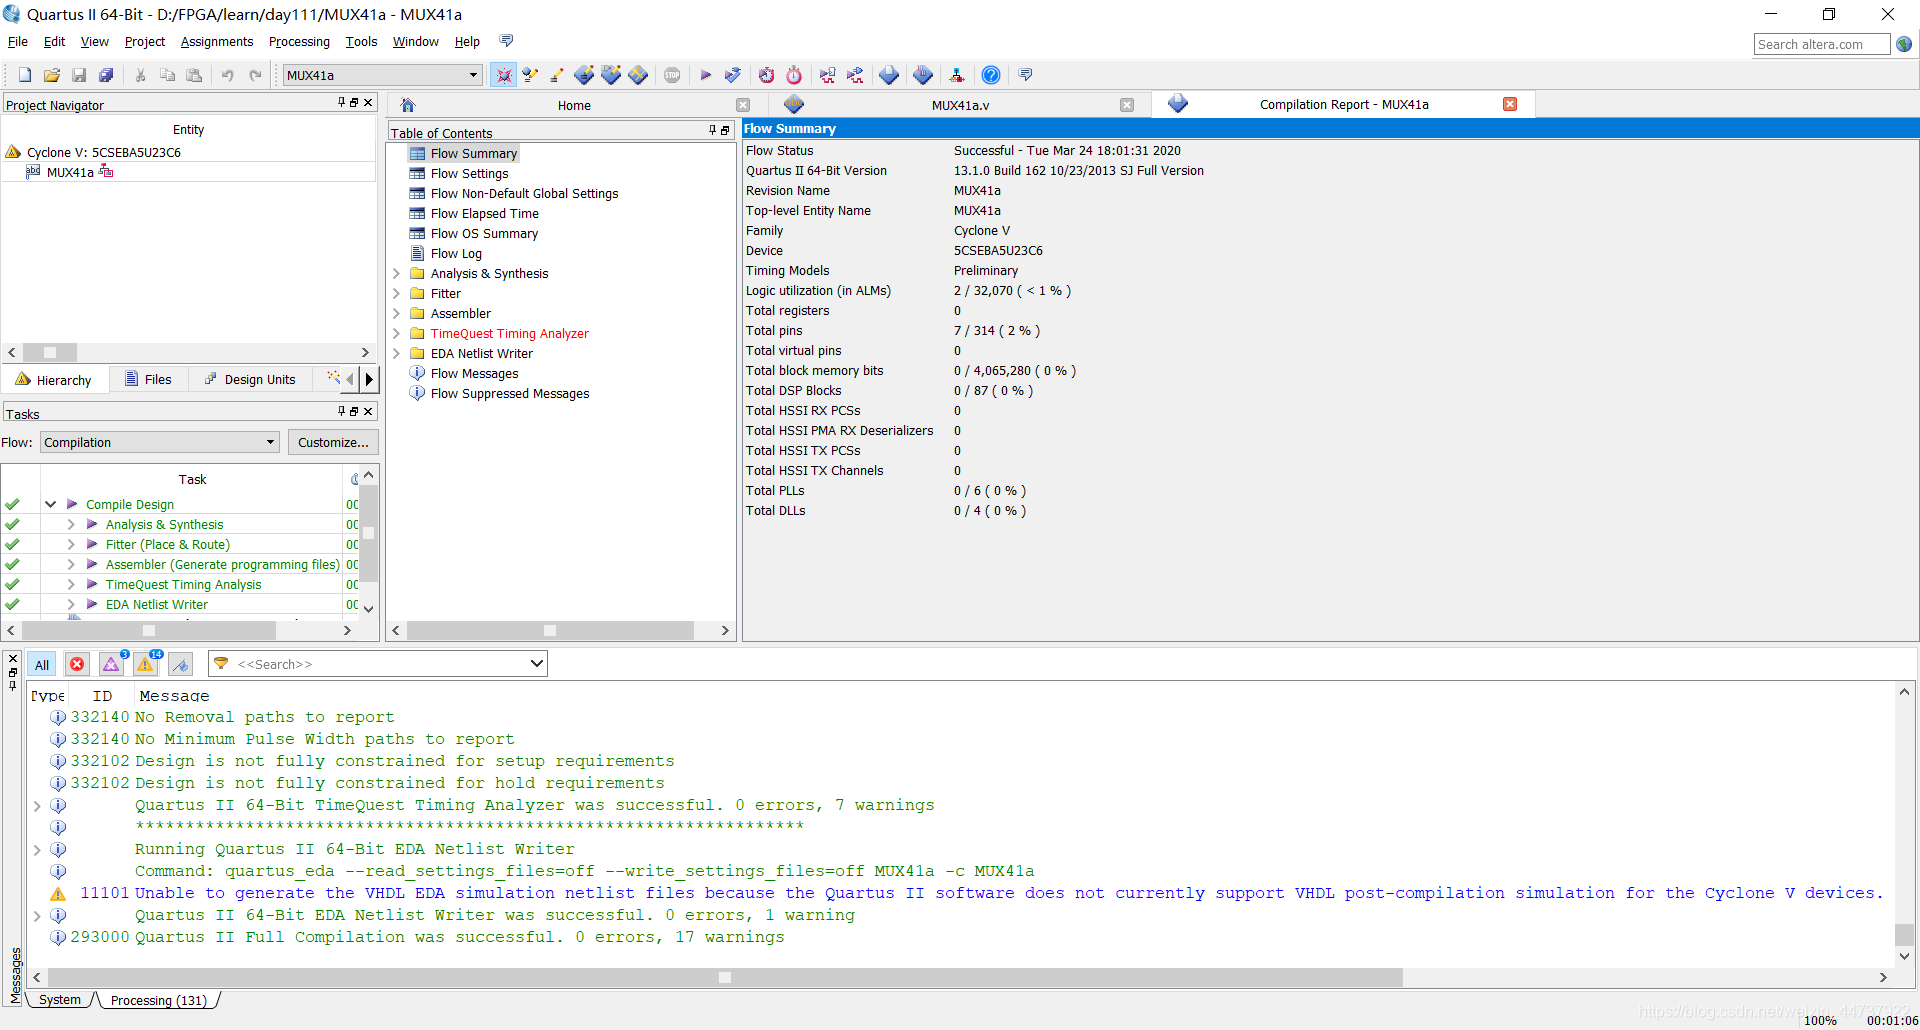Open the feedback icon in menu bar
This screenshot has height=1030, width=1920.
(506, 41)
